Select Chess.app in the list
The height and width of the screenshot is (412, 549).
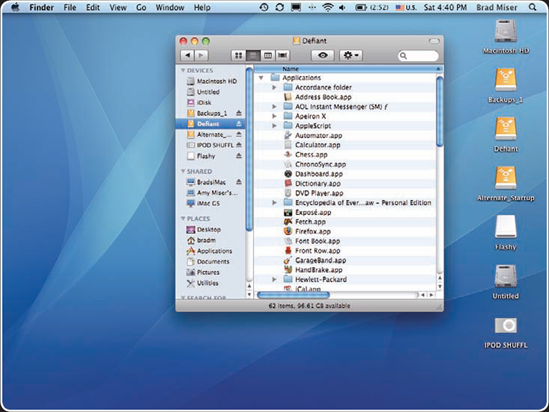pyautogui.click(x=345, y=154)
